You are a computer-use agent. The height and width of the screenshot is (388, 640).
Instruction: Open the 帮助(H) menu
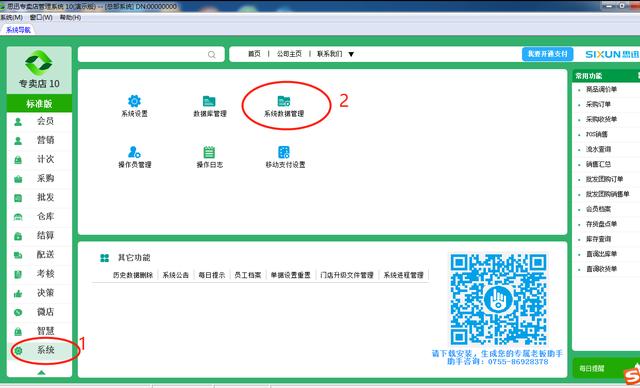pos(70,18)
